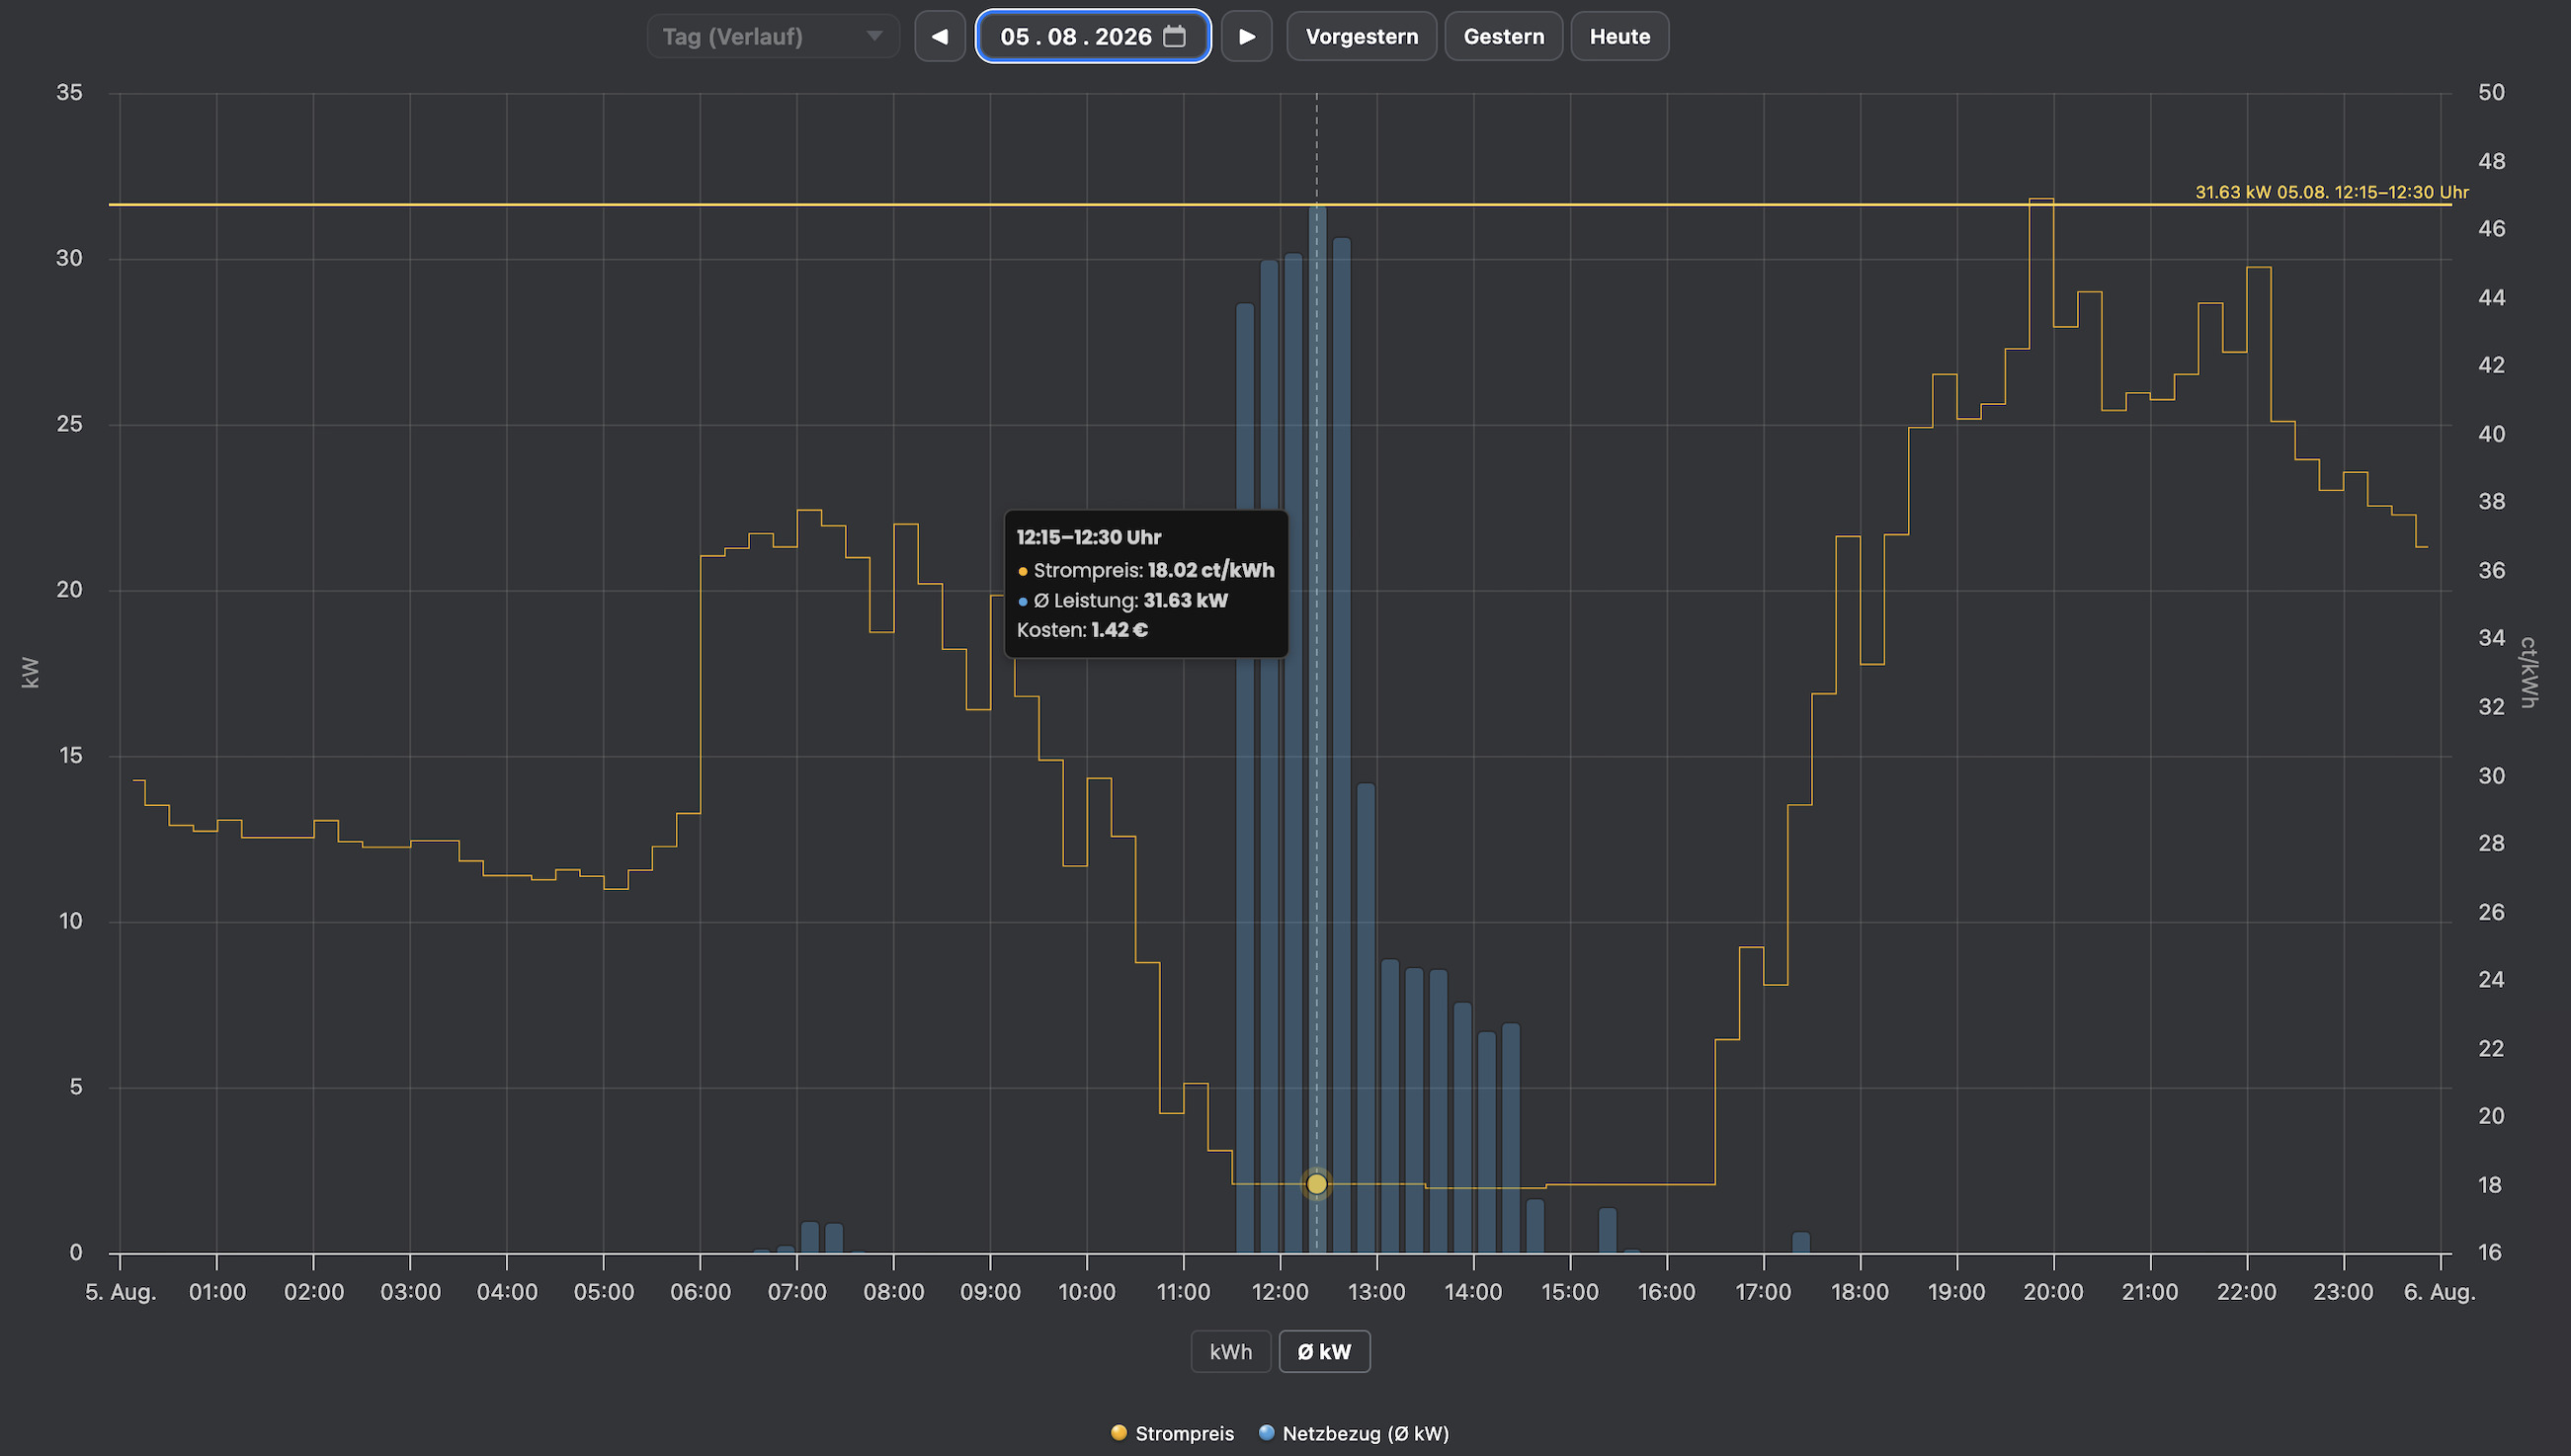Viewport: 2571px width, 1456px height.
Task: Switch chart unit to Ø kW
Action: coord(1324,1351)
